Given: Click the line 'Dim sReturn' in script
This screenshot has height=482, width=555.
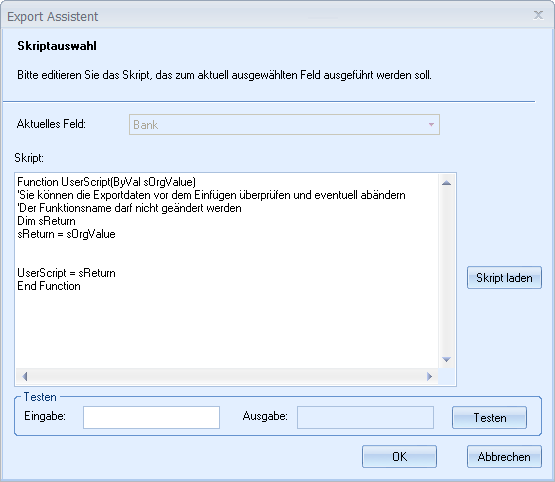Looking at the screenshot, I should [46, 221].
